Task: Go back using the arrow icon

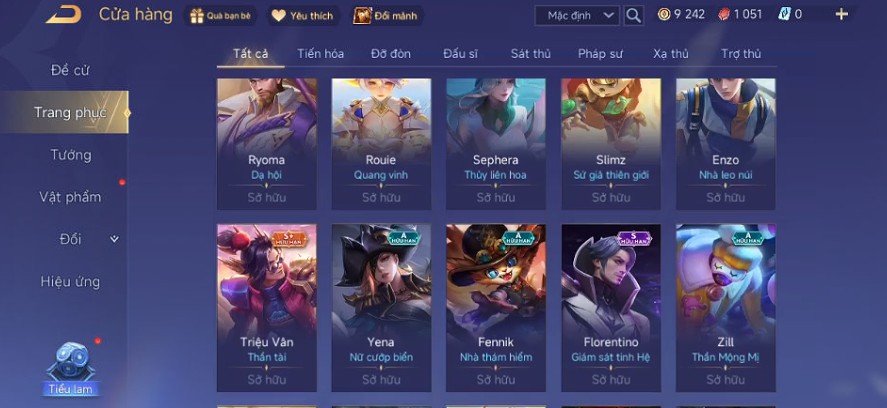Action: point(64,15)
